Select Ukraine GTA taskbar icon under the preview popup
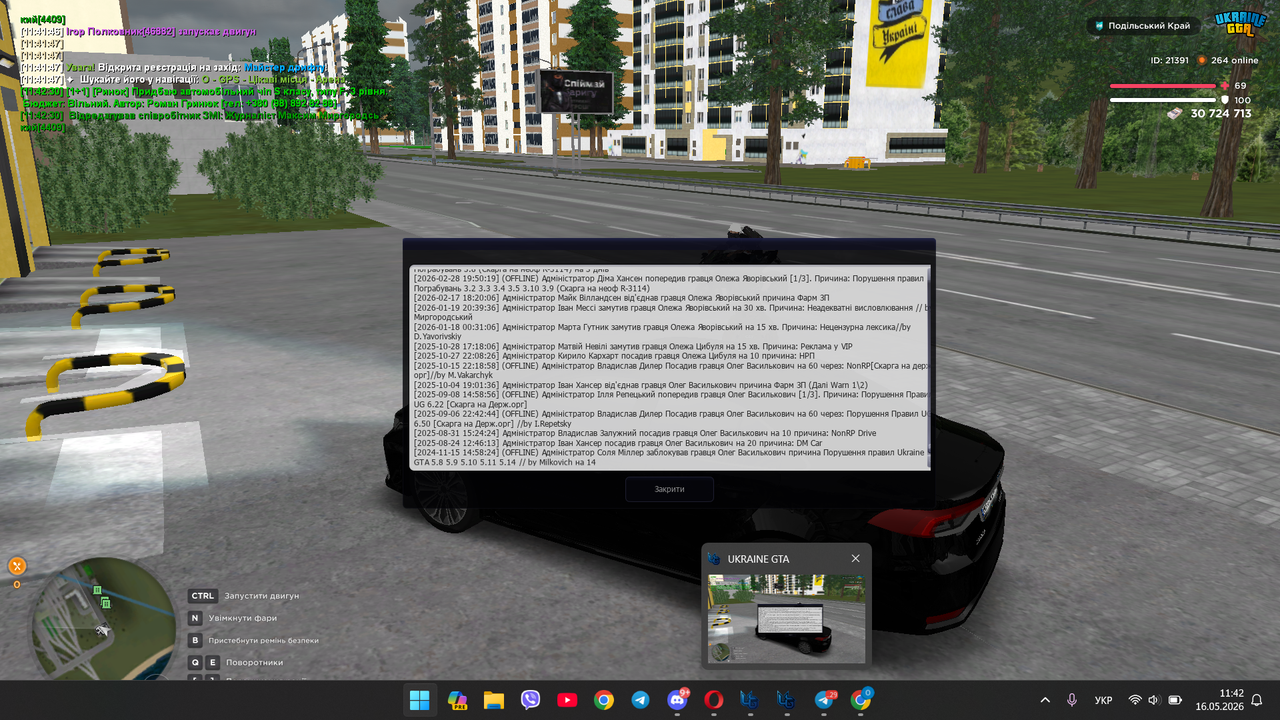 (787, 700)
